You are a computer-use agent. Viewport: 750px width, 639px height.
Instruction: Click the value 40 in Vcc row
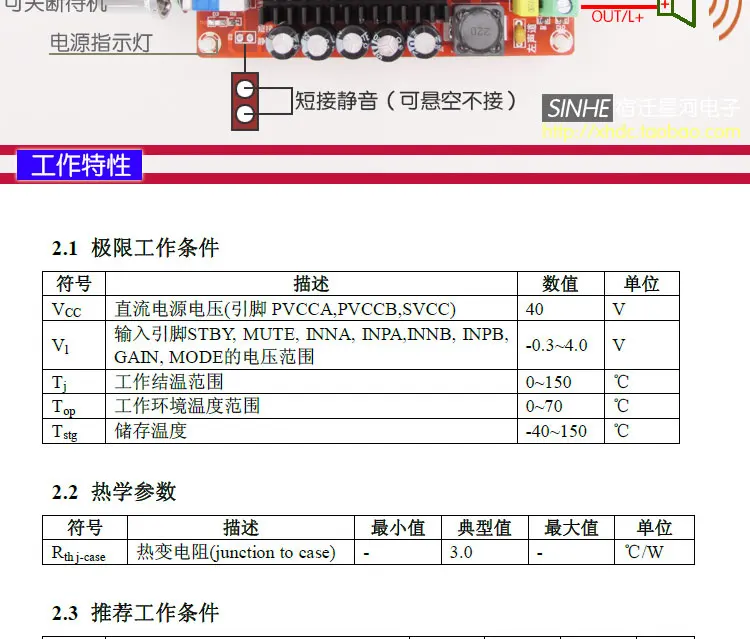pos(561,308)
